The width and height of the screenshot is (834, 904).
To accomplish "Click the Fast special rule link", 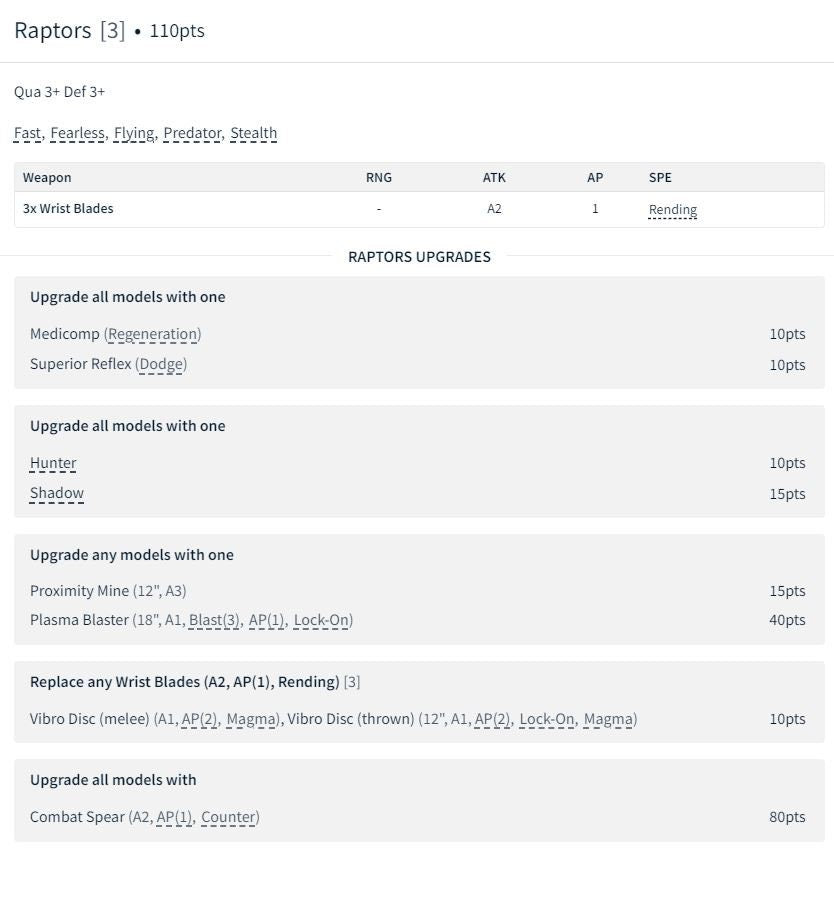I will (28, 133).
